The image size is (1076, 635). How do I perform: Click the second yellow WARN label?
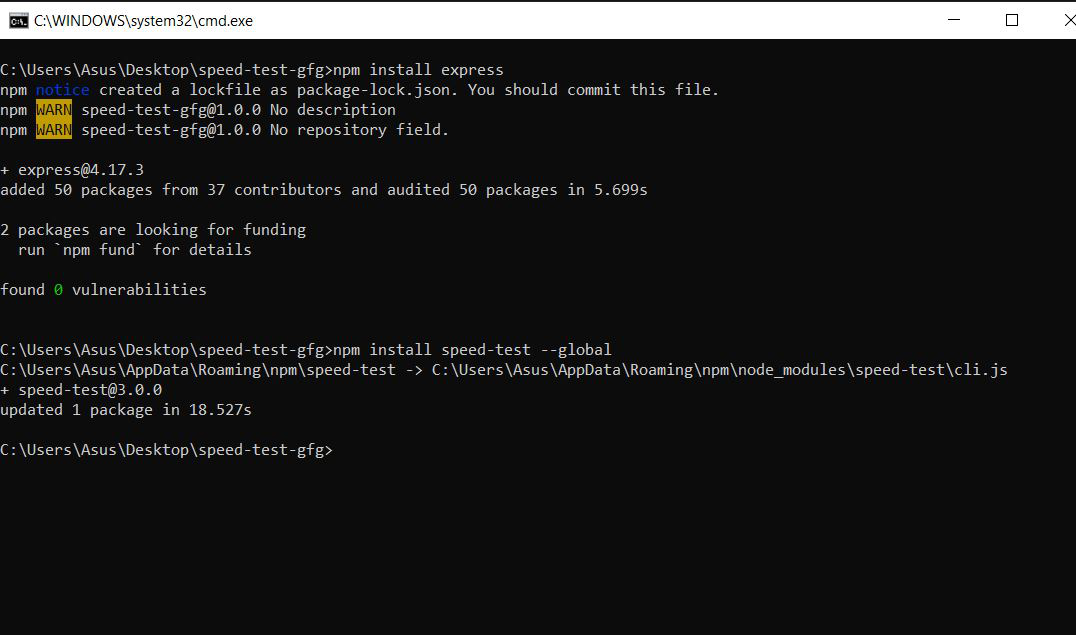[54, 130]
